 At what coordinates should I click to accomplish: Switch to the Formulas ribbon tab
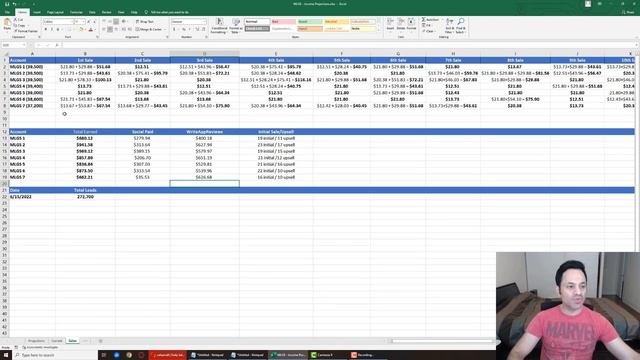76,12
